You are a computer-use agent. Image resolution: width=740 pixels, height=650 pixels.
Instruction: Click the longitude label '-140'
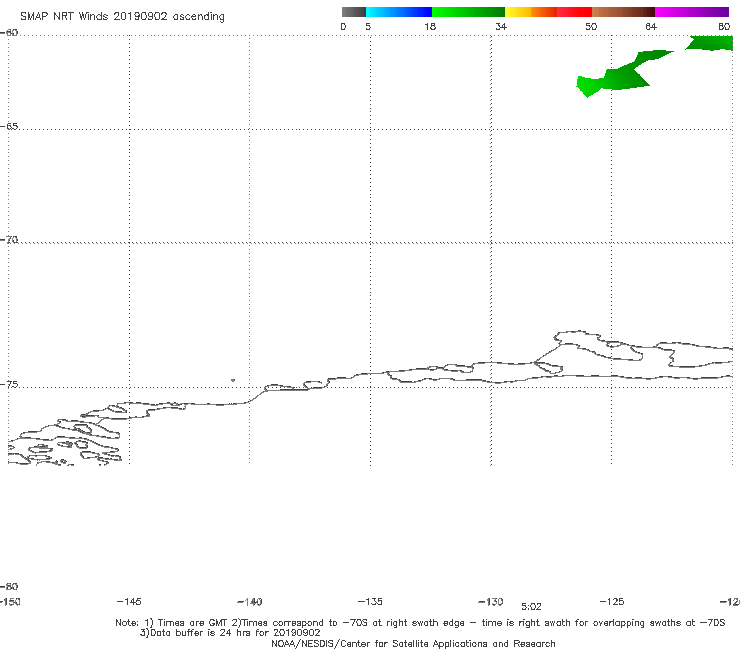250,602
